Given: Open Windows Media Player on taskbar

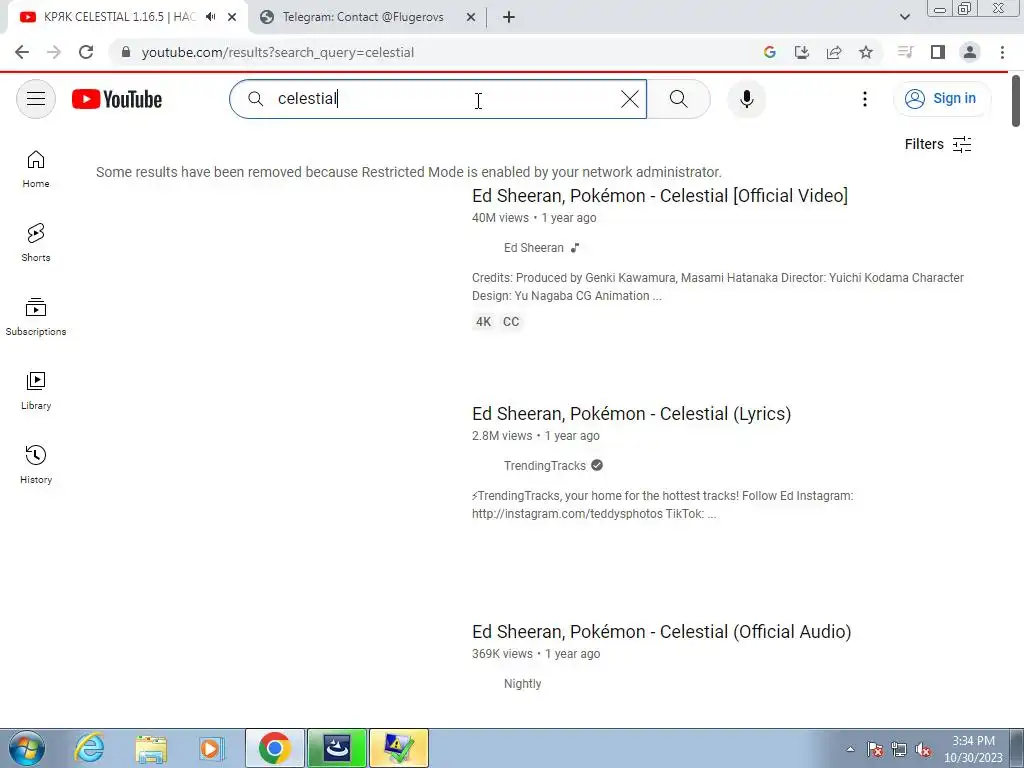Looking at the screenshot, I should (211, 748).
